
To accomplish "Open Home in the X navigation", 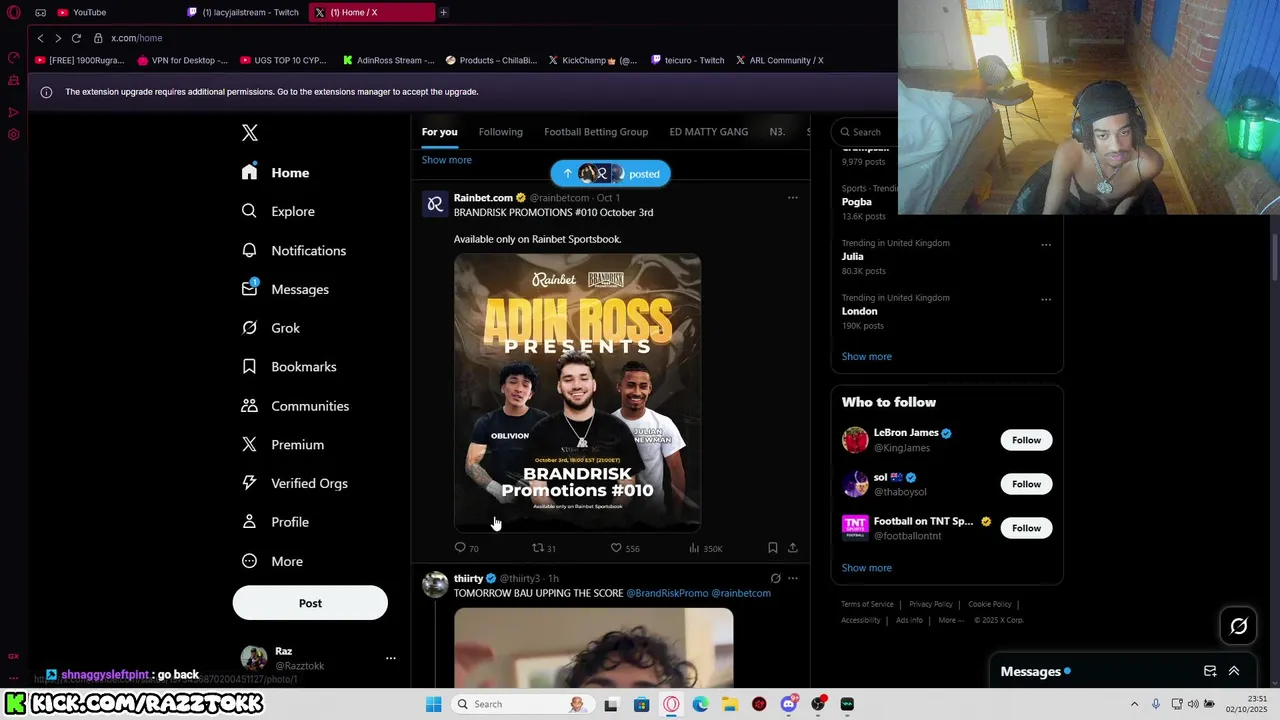I will tap(276, 173).
